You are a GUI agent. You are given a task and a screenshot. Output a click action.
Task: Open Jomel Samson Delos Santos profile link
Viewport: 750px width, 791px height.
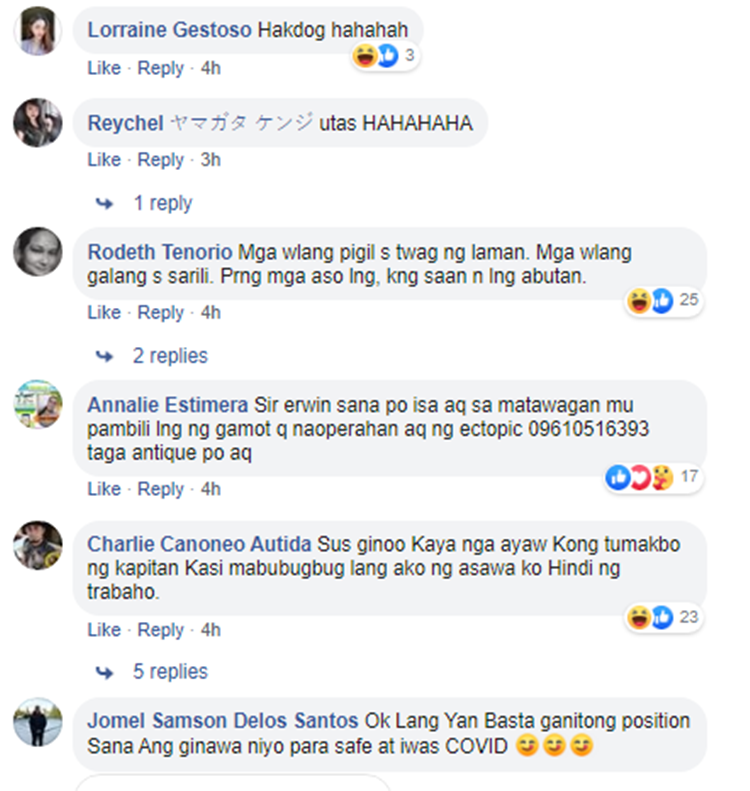(x=222, y=721)
